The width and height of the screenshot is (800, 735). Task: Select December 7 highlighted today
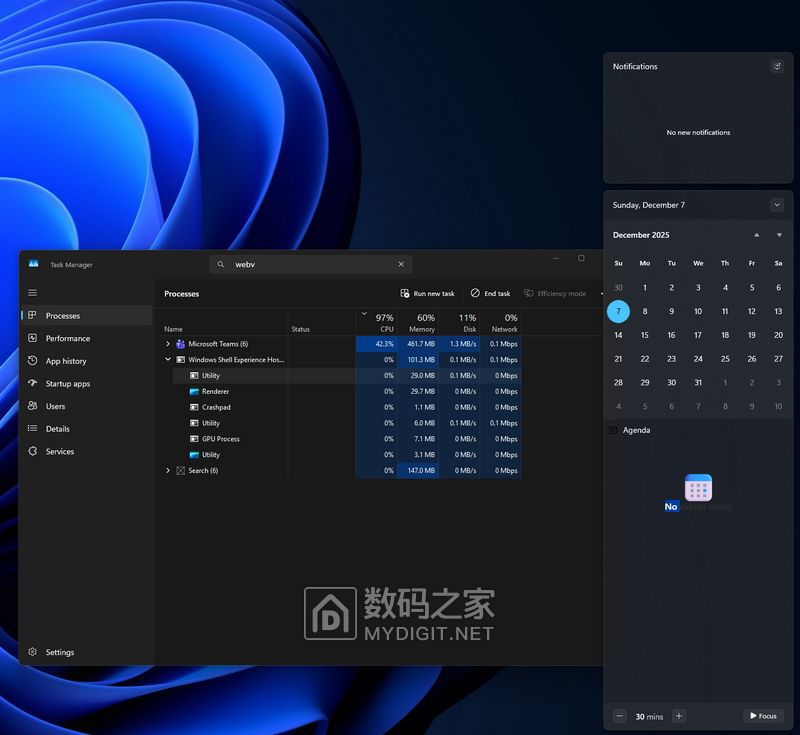pyautogui.click(x=618, y=311)
